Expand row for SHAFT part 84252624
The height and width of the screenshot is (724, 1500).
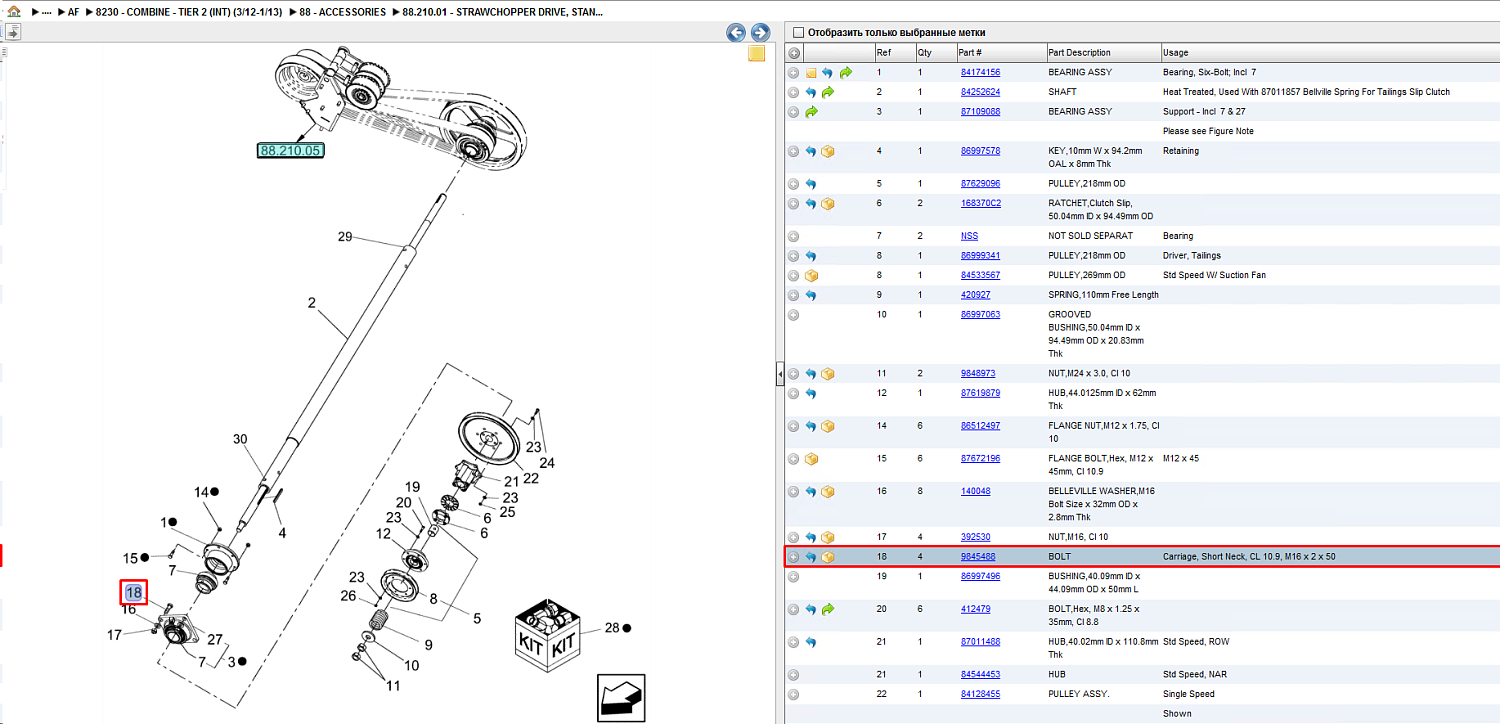pyautogui.click(x=794, y=92)
